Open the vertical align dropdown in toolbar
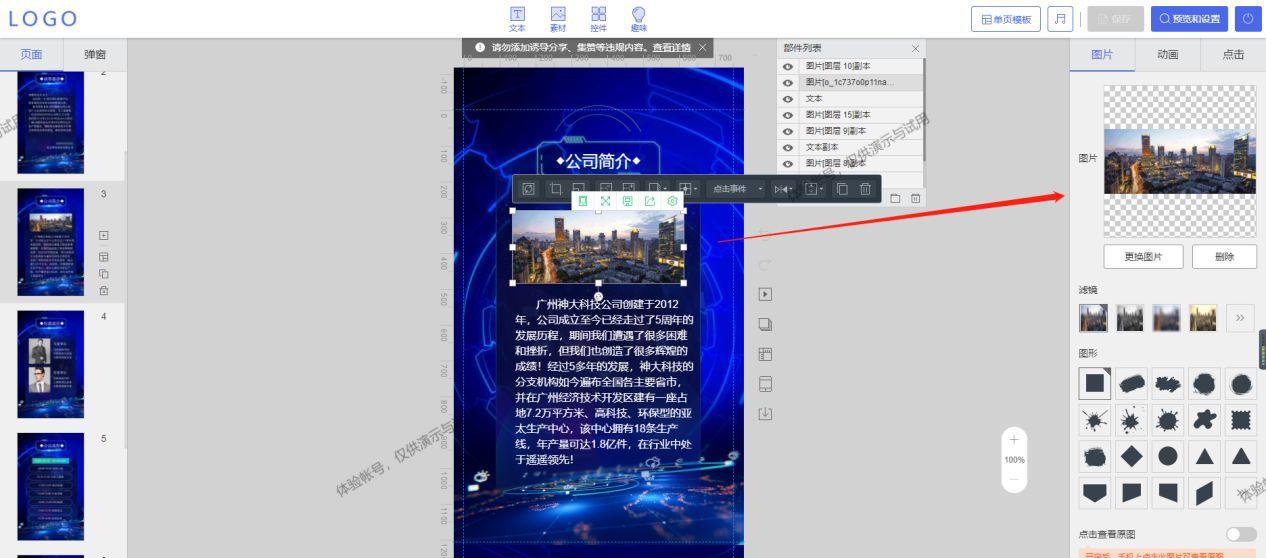The width and height of the screenshot is (1266, 558). tap(816, 189)
